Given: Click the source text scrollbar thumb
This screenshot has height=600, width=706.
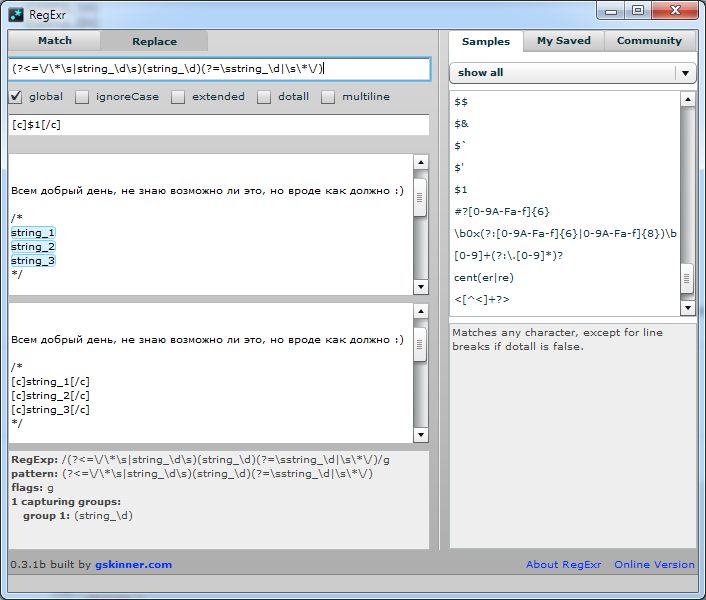Looking at the screenshot, I should 420,198.
